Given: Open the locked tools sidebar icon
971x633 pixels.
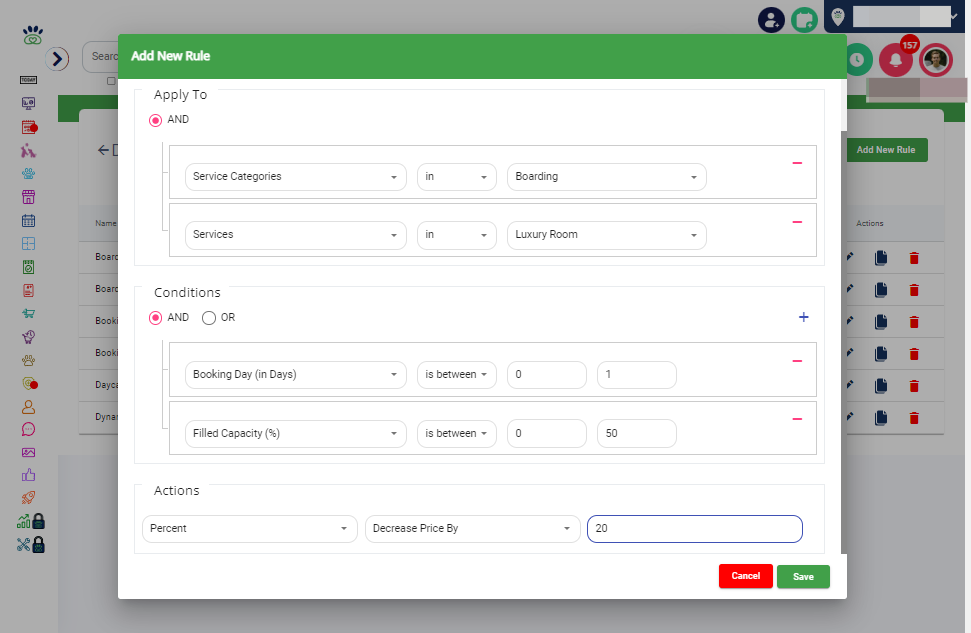Looking at the screenshot, I should coord(31,544).
